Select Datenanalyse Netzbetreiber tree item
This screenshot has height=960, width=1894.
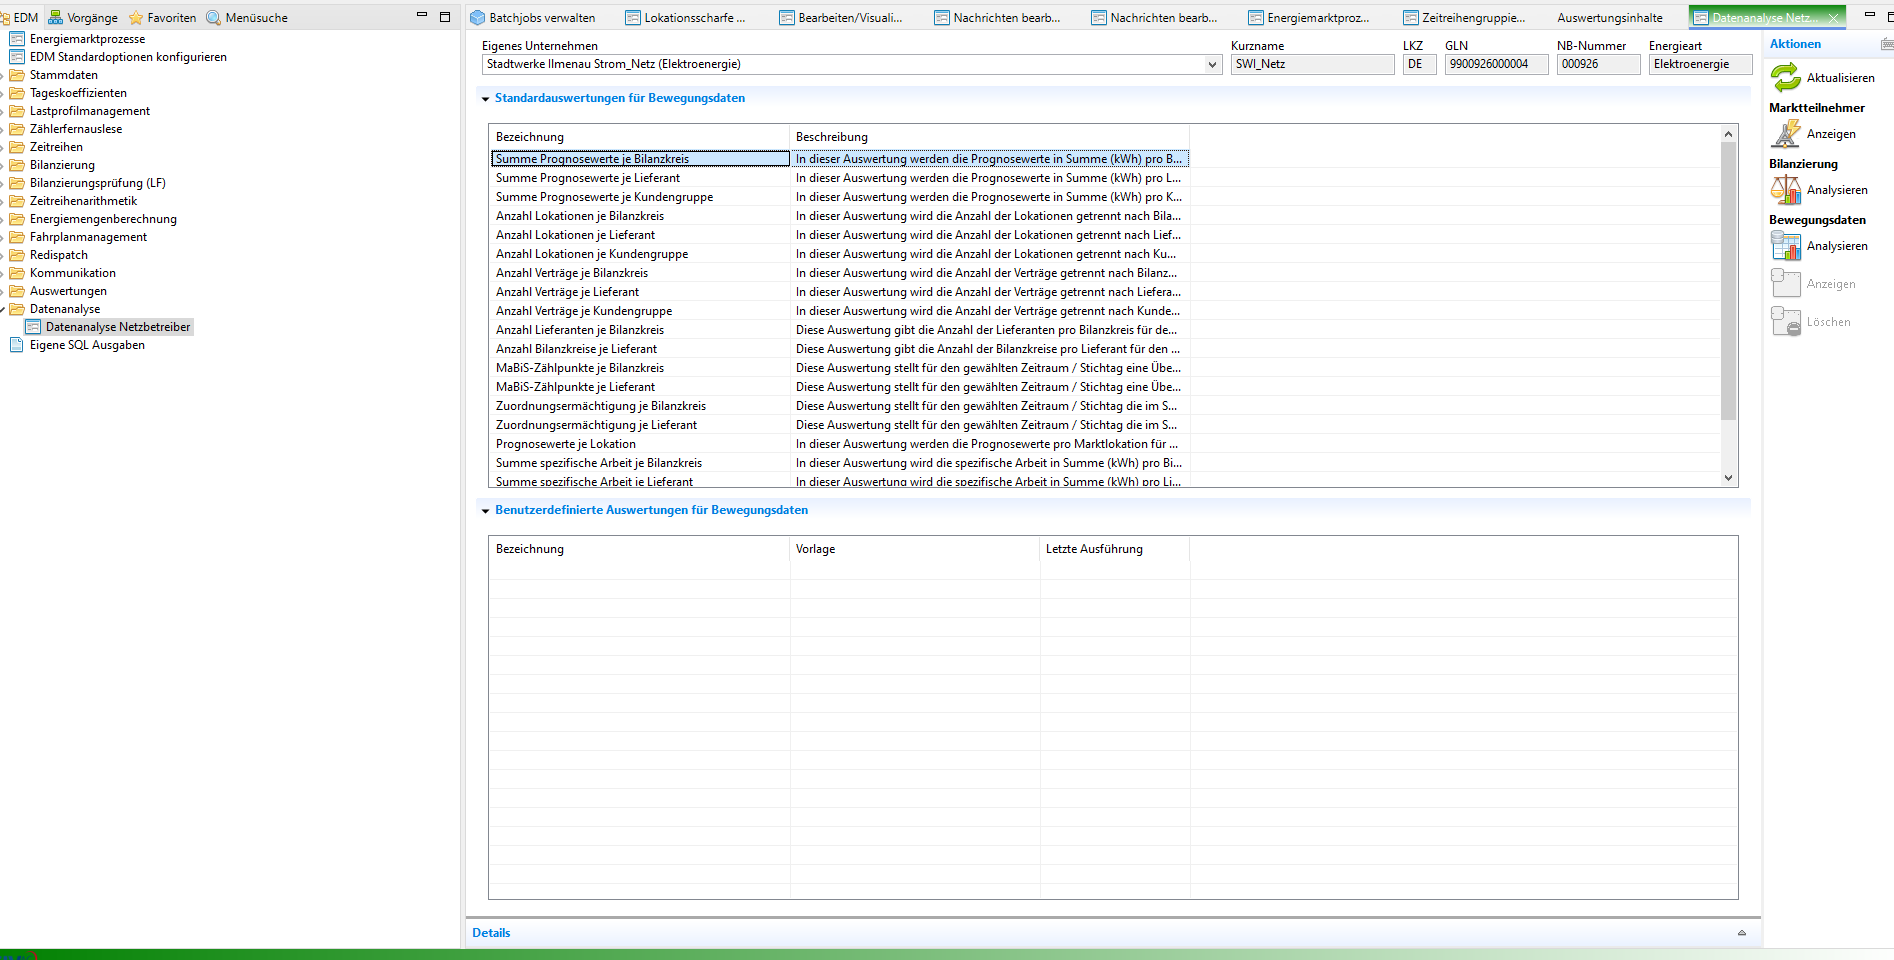pyautogui.click(x=117, y=327)
